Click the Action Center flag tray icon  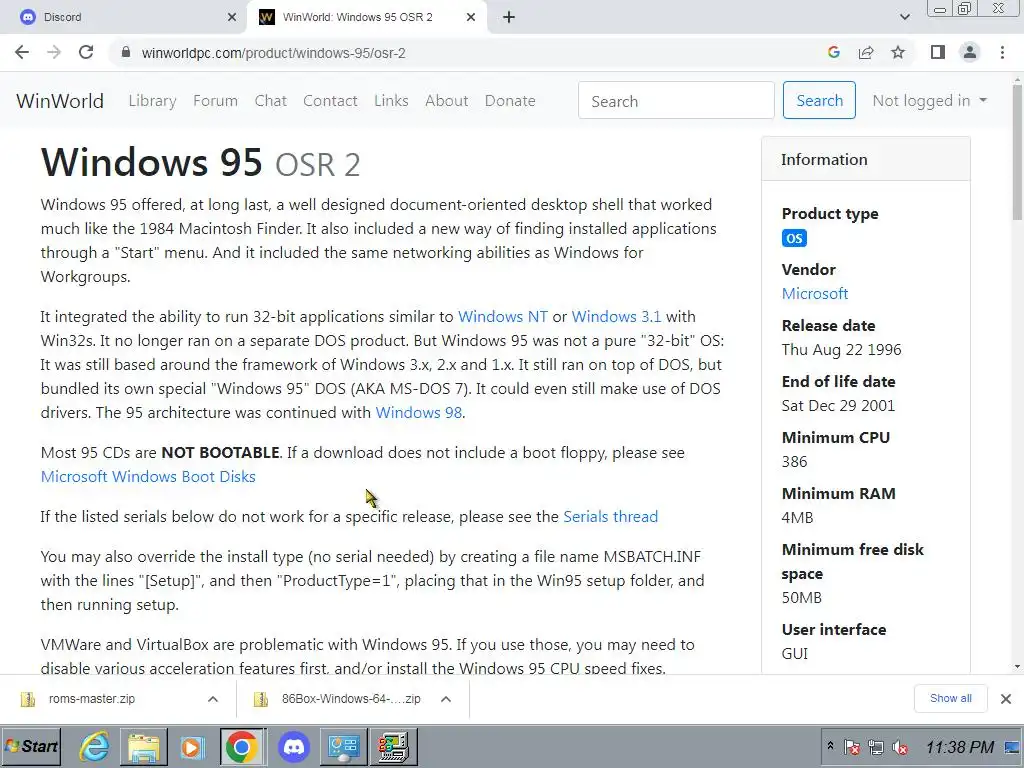coord(852,747)
